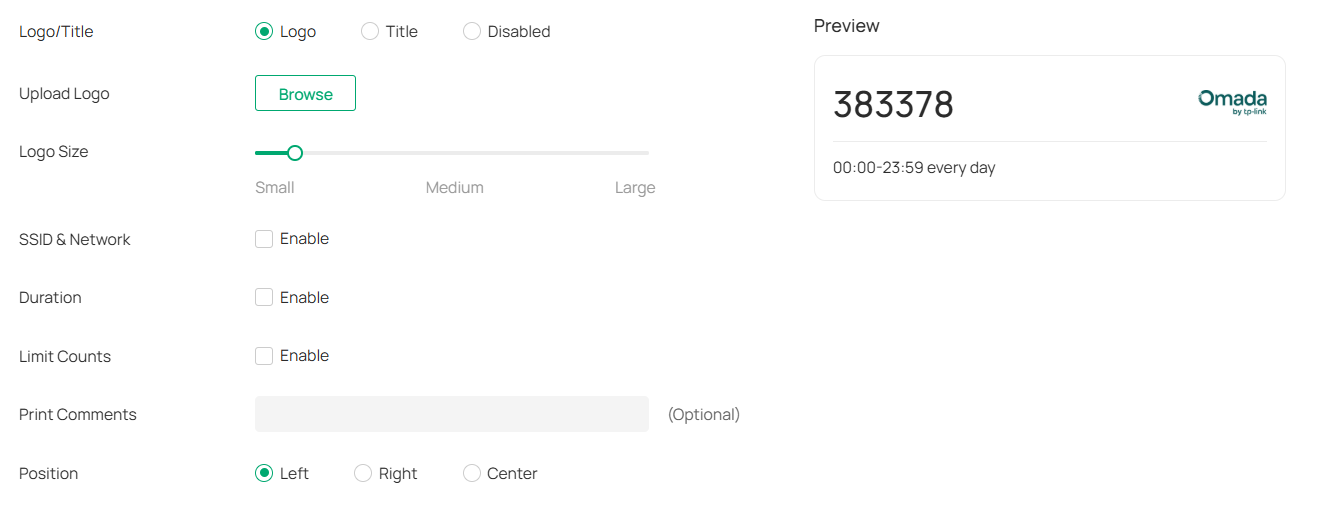The width and height of the screenshot is (1325, 514).
Task: Select Left position radio button
Action: (x=264, y=473)
